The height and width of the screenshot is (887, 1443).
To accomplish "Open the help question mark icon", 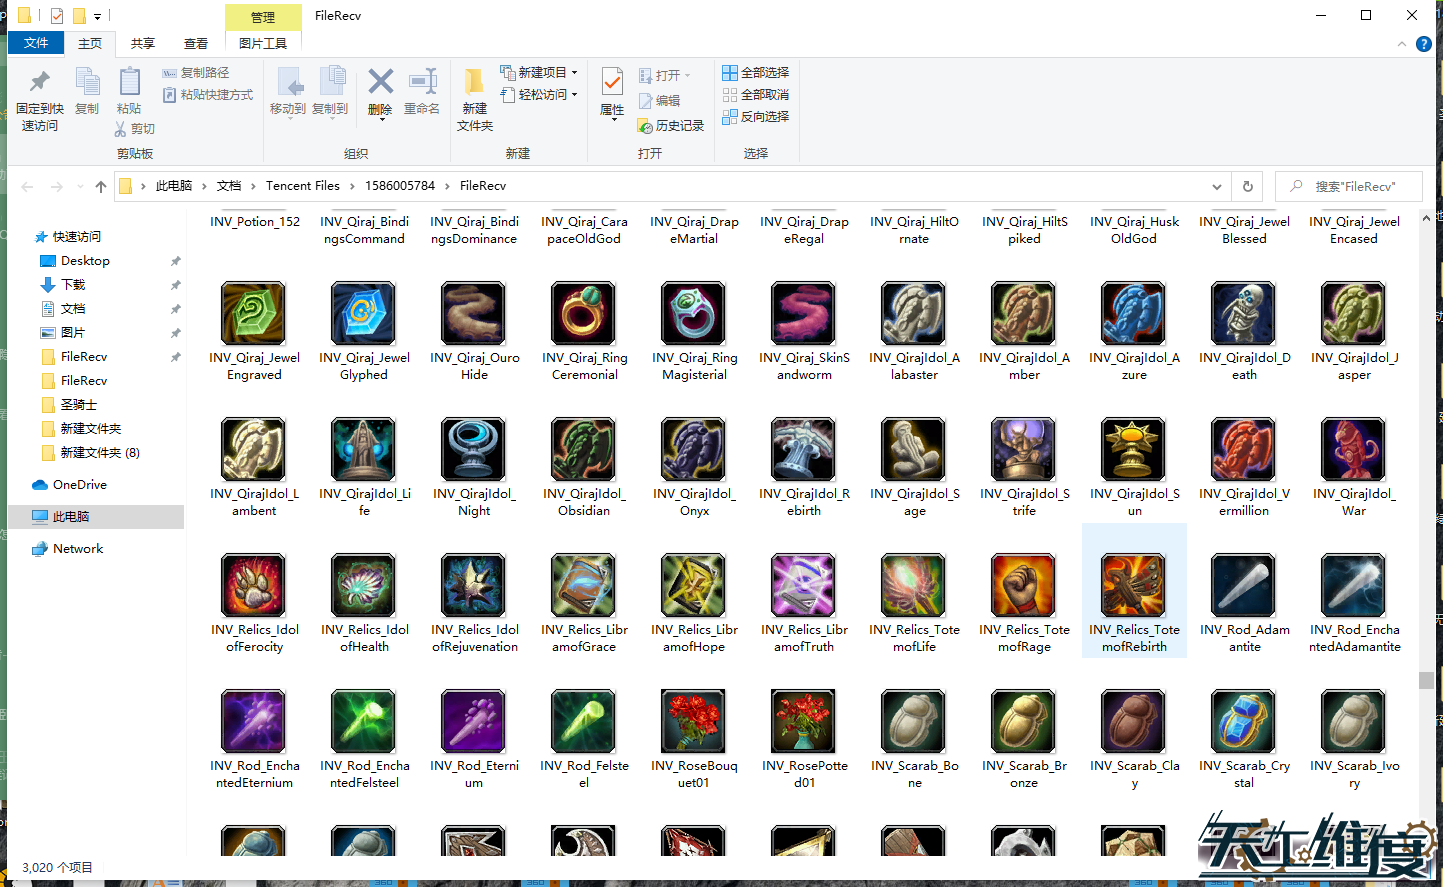I will click(x=1423, y=44).
